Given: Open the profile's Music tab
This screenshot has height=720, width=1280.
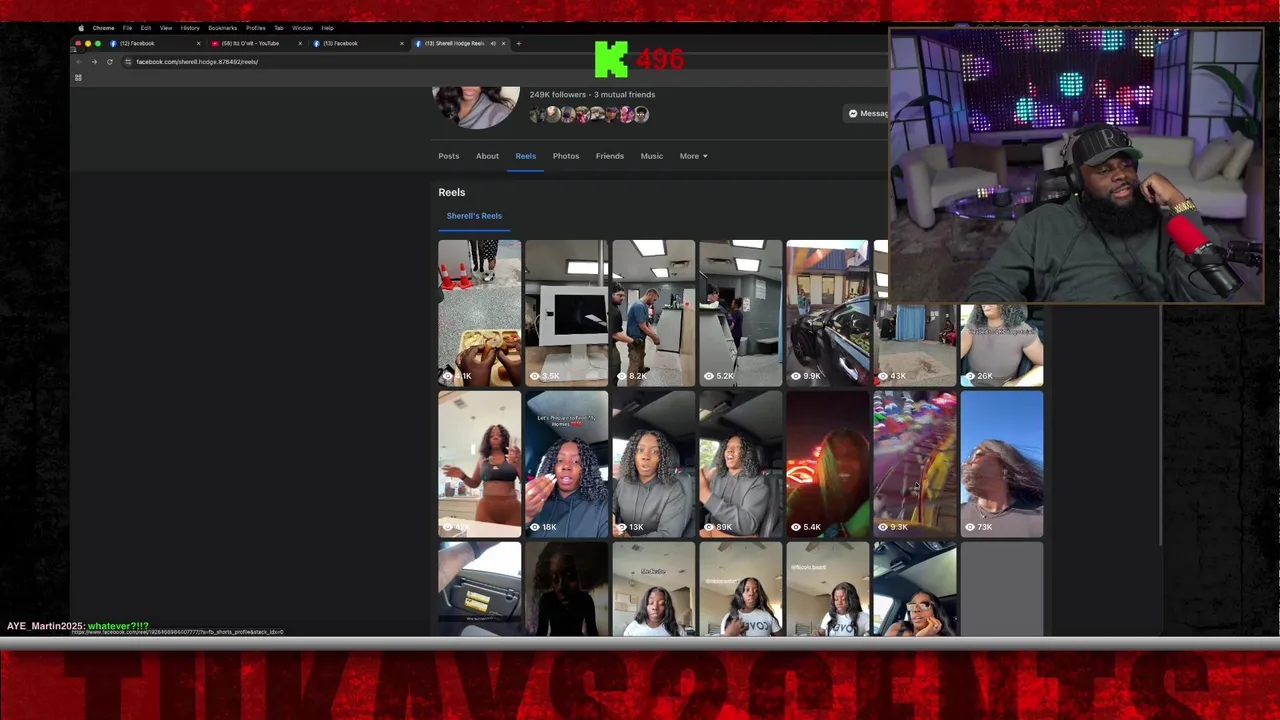Looking at the screenshot, I should point(652,156).
